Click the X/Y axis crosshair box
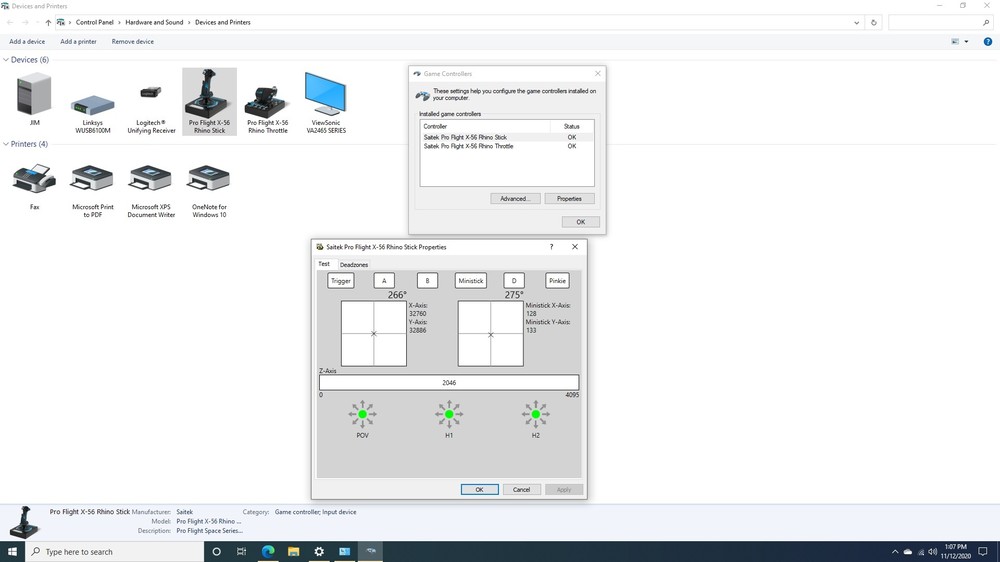 click(374, 334)
